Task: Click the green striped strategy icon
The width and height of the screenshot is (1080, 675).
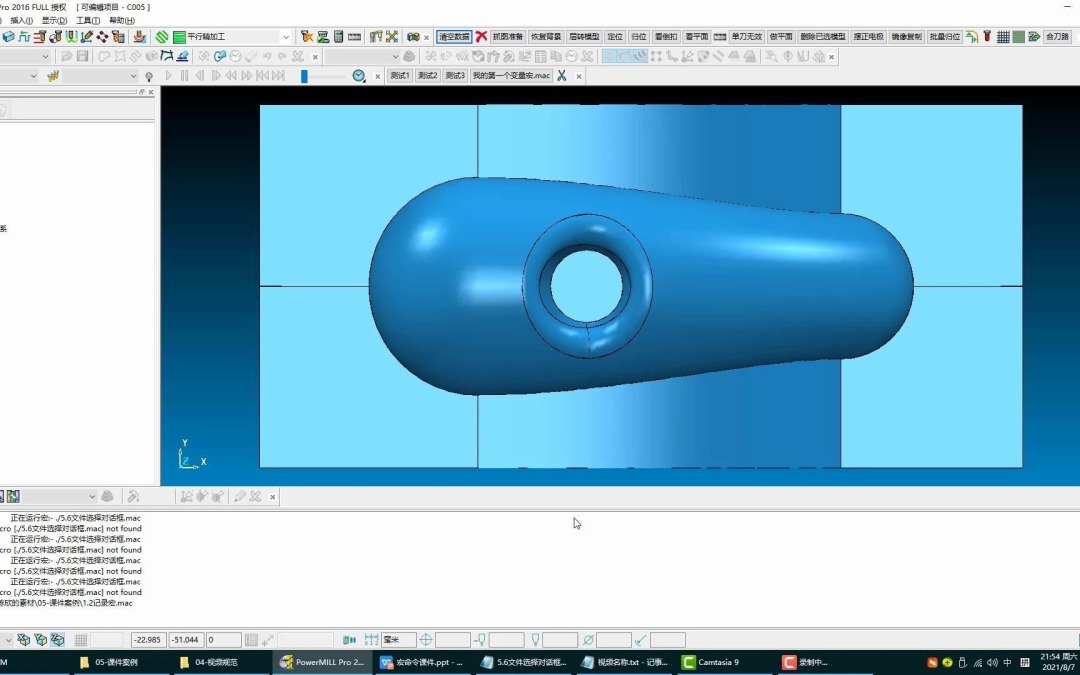Action: [x=162, y=37]
